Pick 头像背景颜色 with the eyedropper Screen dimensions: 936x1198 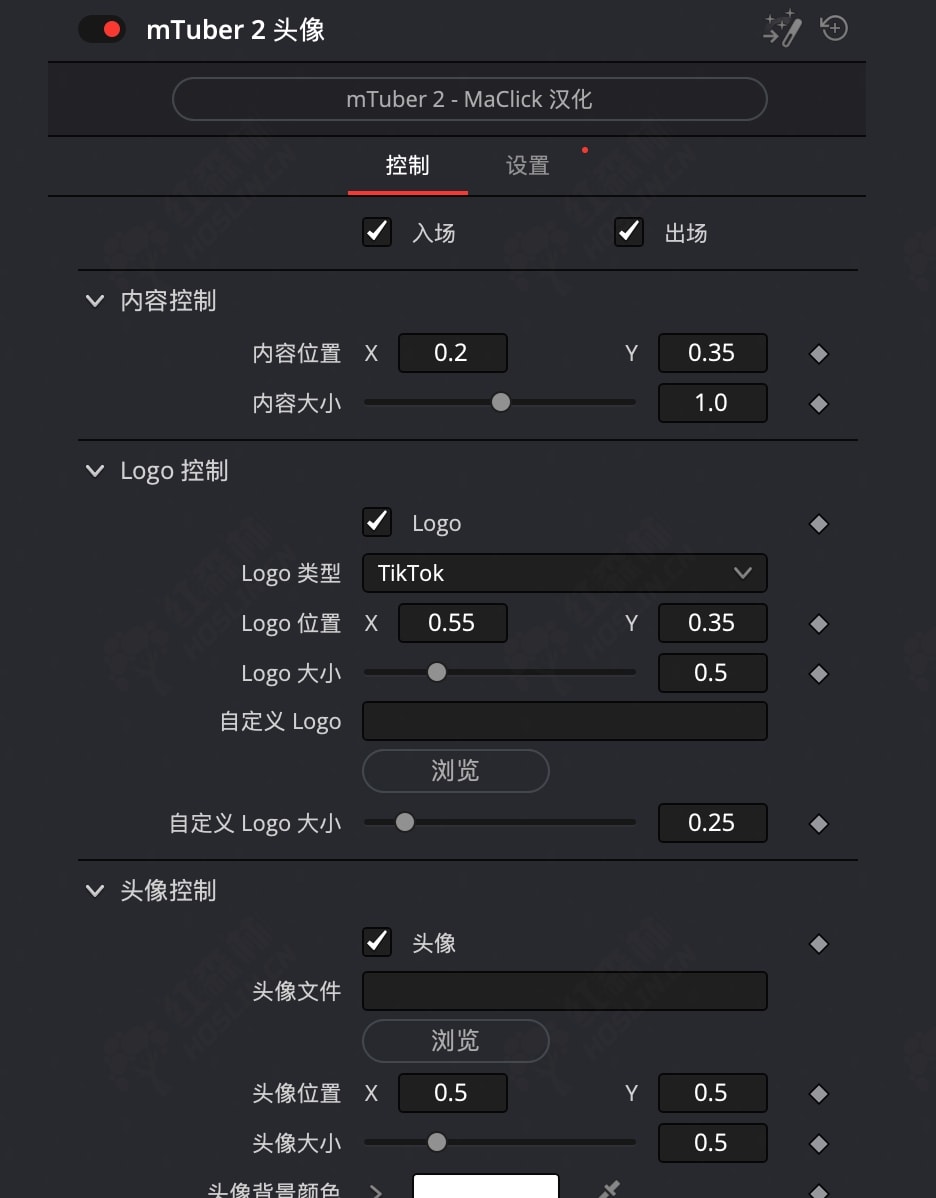pos(609,1190)
